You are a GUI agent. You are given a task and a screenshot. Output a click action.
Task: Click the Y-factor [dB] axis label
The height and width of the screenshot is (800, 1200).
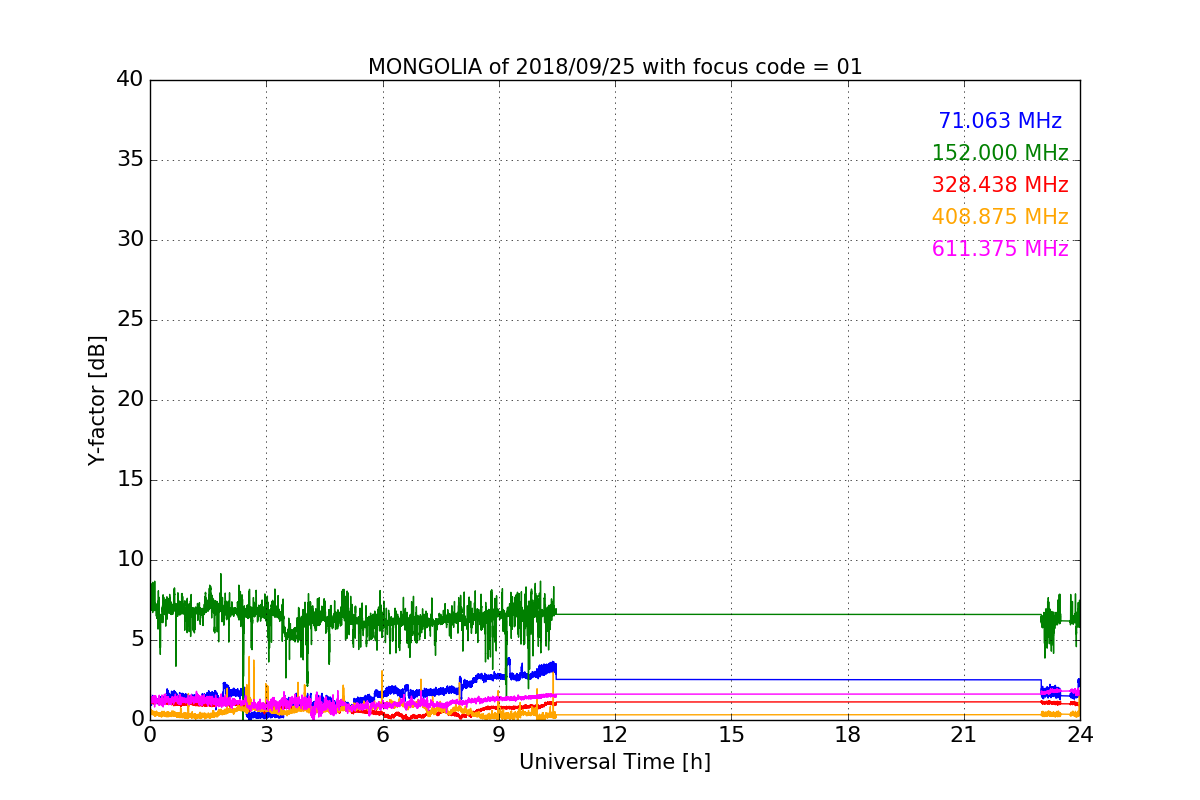click(x=97, y=400)
